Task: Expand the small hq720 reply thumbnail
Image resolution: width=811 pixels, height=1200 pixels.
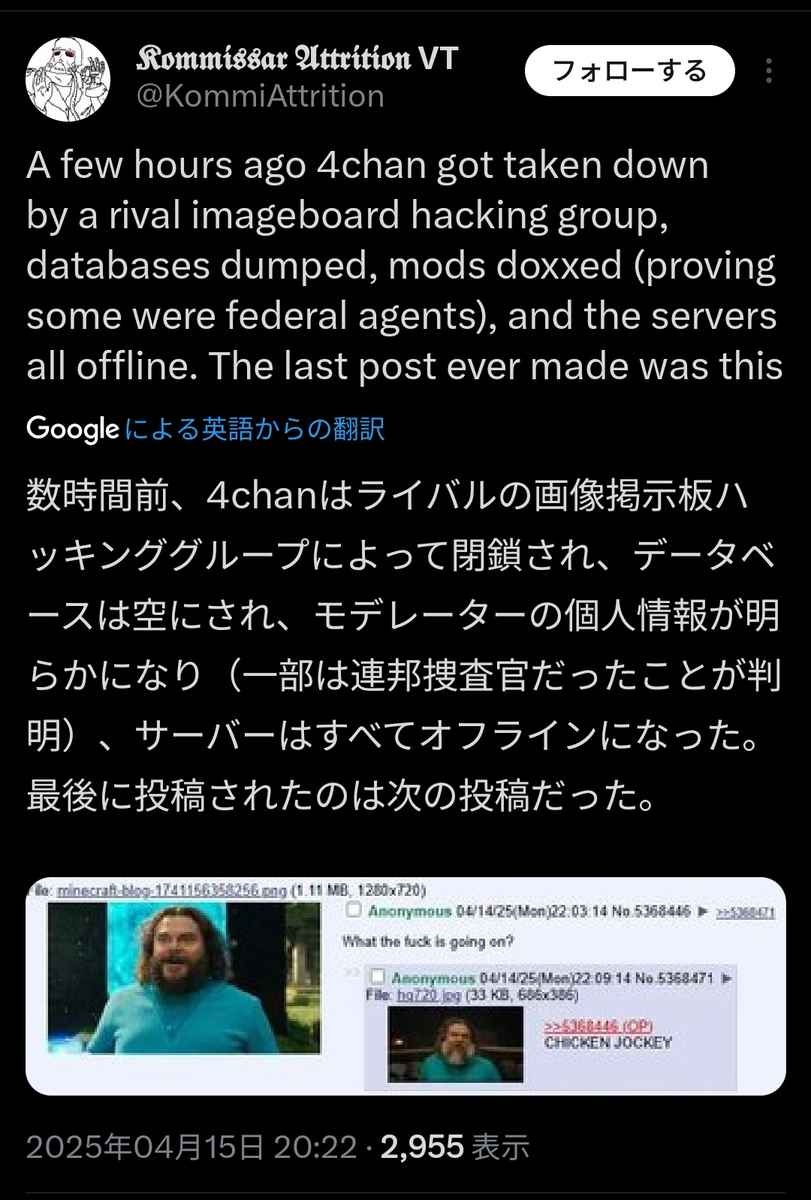Action: point(455,1045)
